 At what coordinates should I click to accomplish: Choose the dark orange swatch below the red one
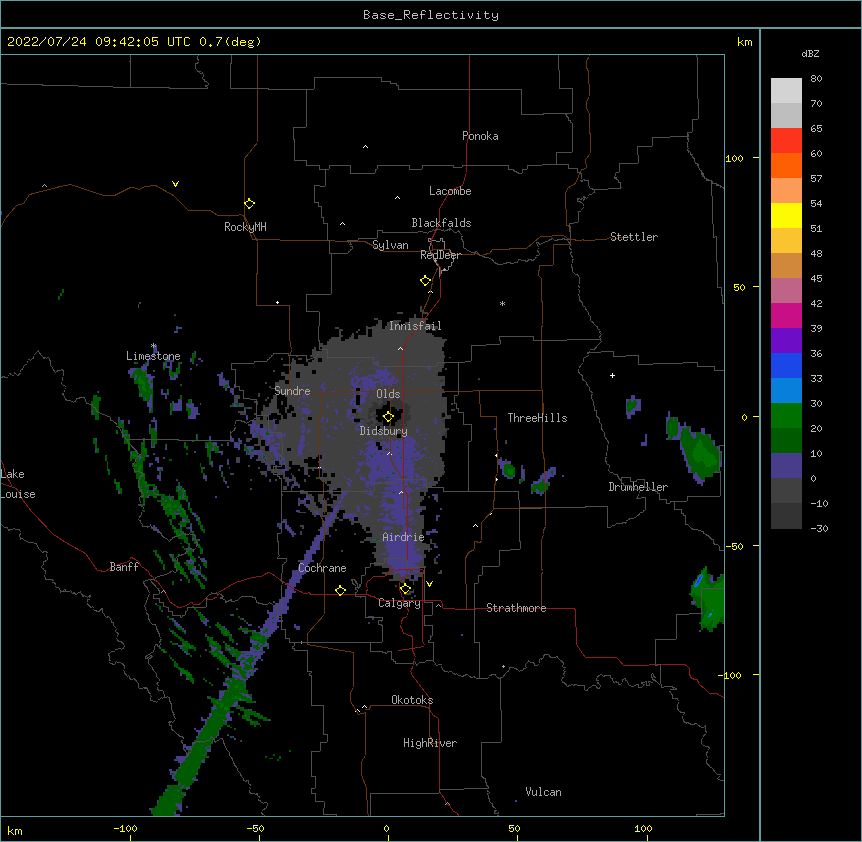pos(786,165)
